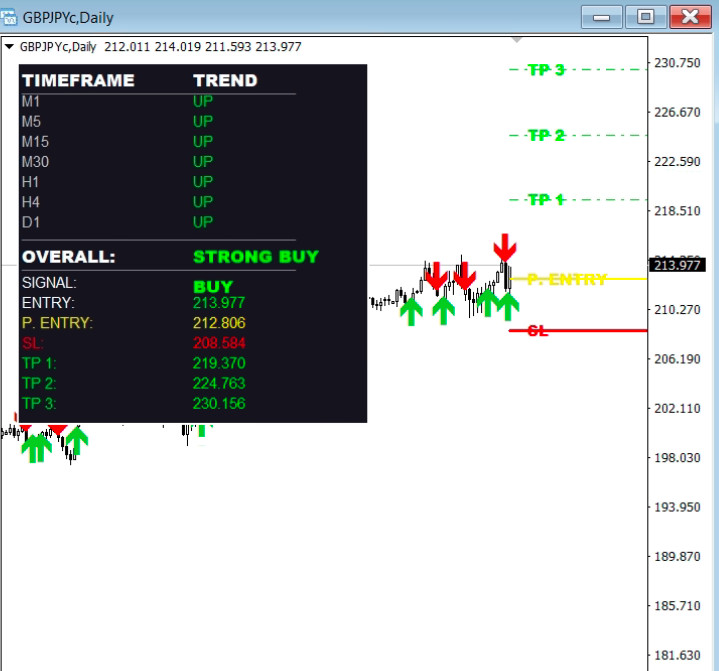Screen dimensions: 719x671
Task: Select the TP 2 level label
Action: click(547, 136)
